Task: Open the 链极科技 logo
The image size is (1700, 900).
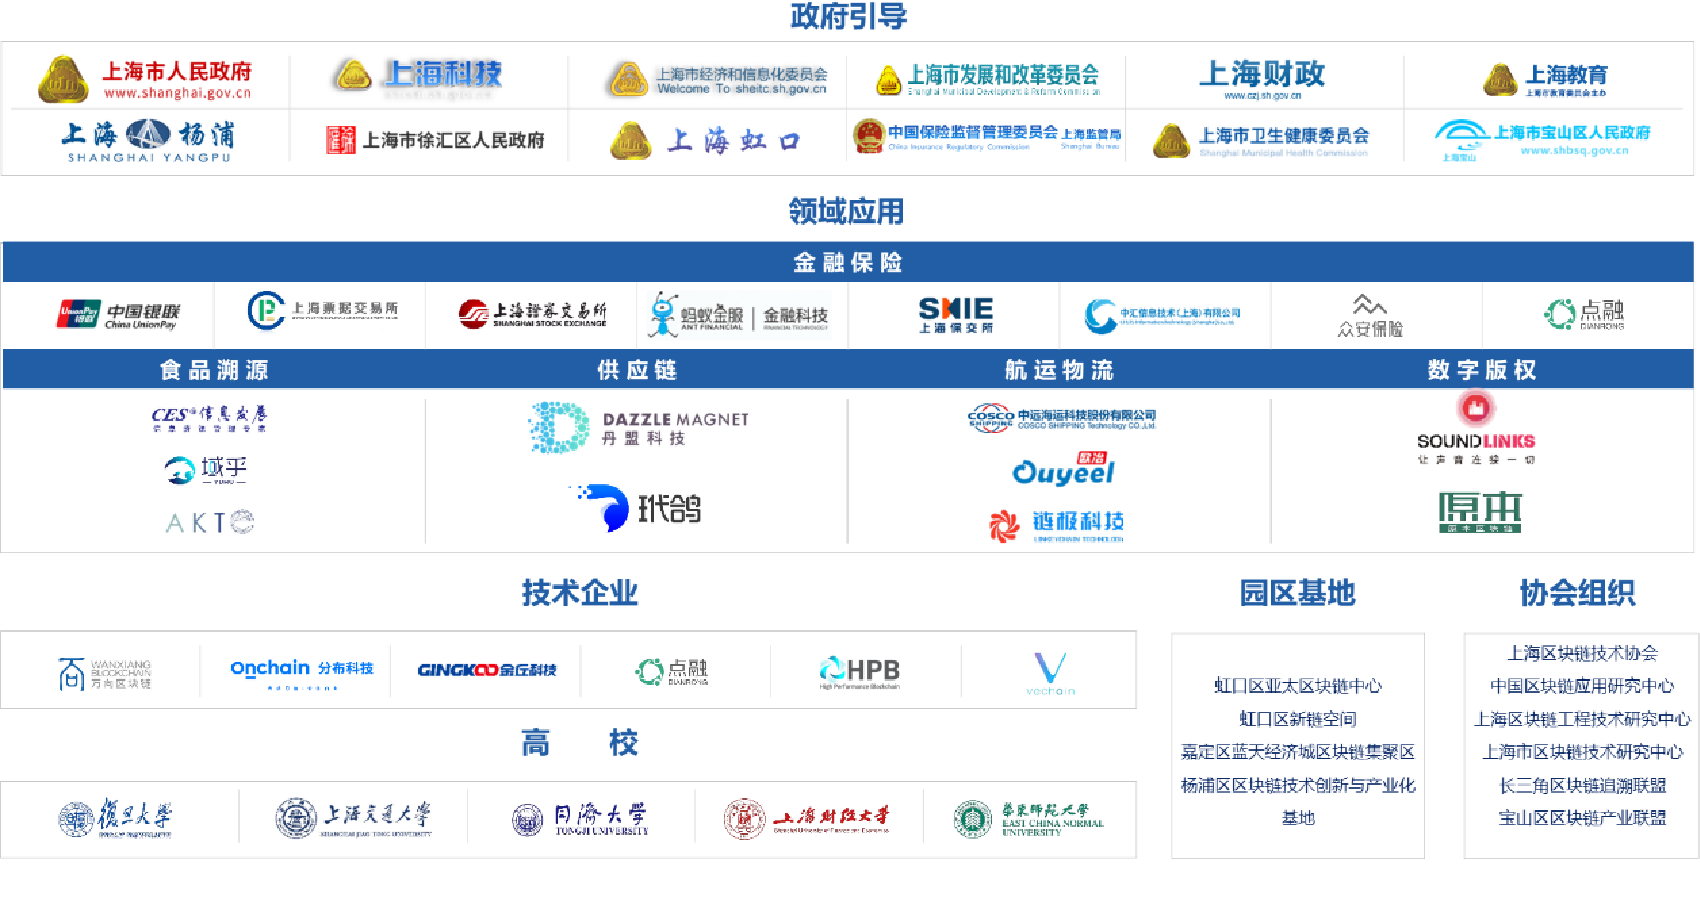Action: click(x=1056, y=524)
